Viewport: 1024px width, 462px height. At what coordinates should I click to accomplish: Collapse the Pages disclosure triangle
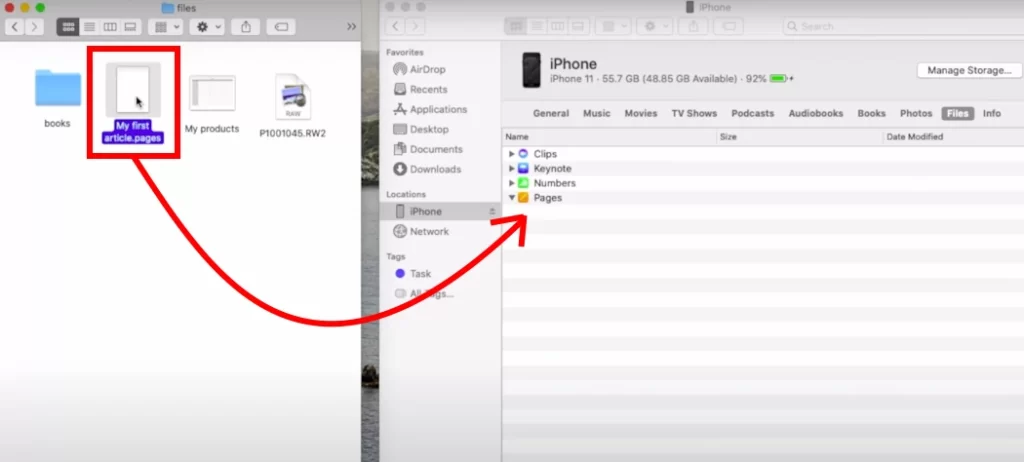point(511,197)
